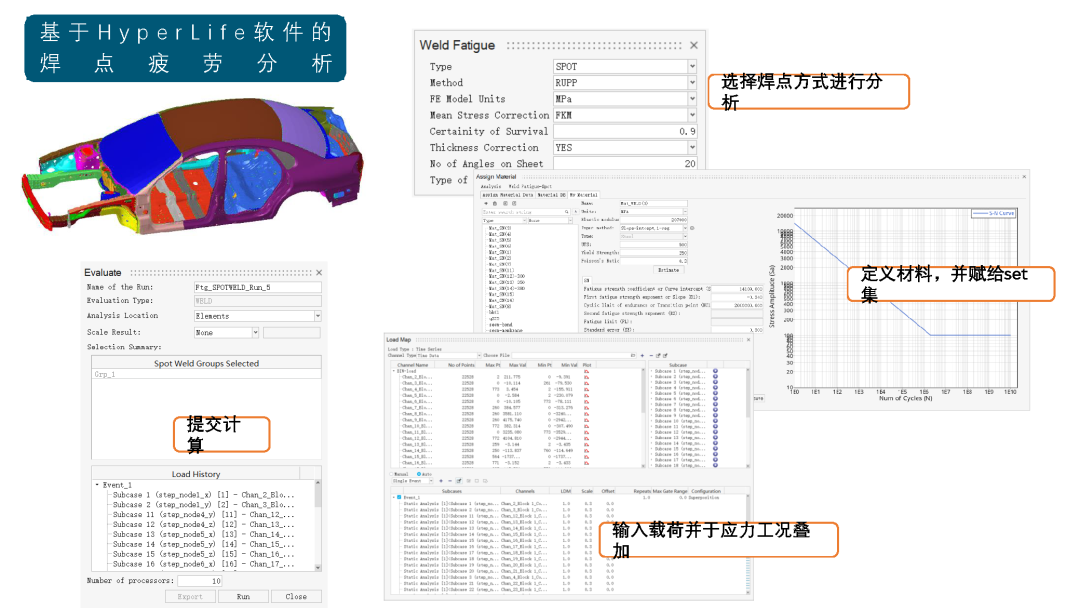The image size is (1080, 608).
Task: Click the blue add icon beside Subcase 4
Action: point(715,388)
